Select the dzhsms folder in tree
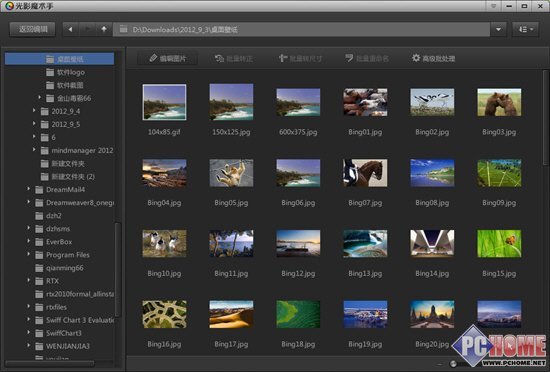Image resolution: width=550 pixels, height=372 pixels. pyautogui.click(x=58, y=229)
